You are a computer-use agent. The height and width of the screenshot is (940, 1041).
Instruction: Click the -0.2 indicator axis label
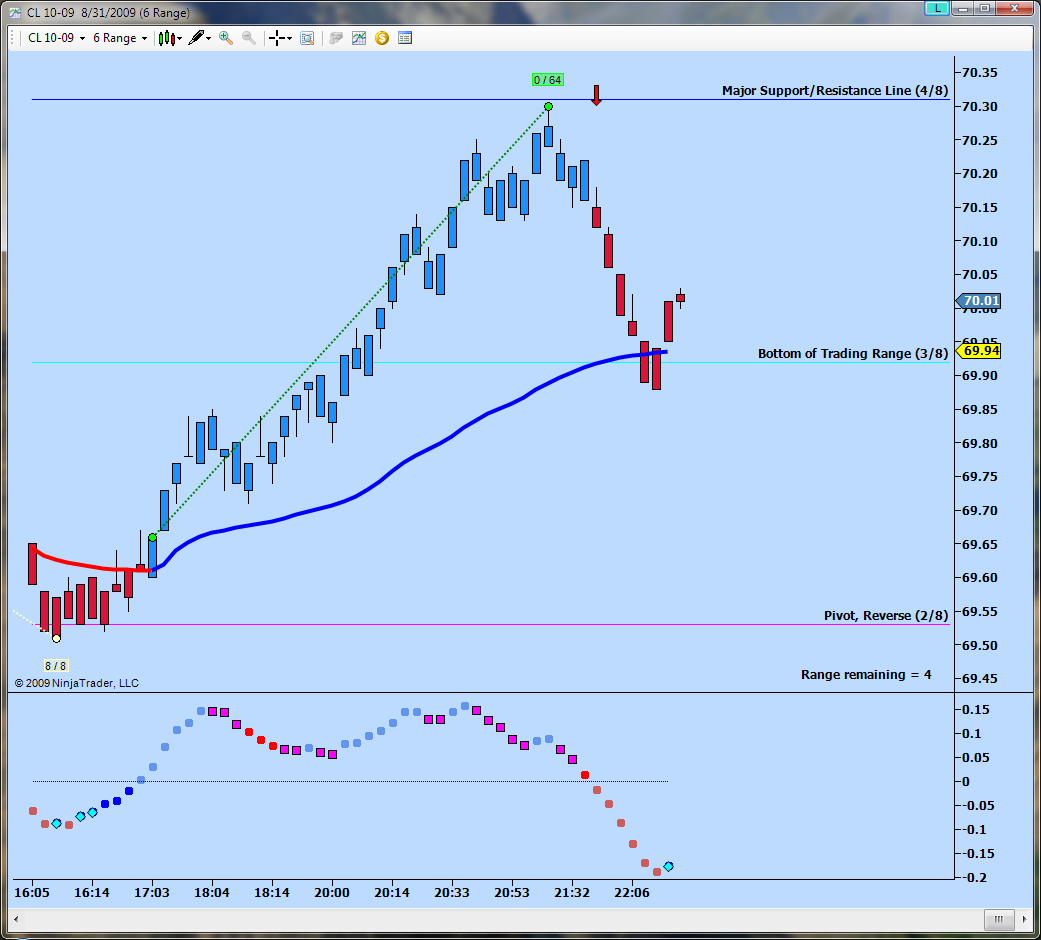[975, 878]
